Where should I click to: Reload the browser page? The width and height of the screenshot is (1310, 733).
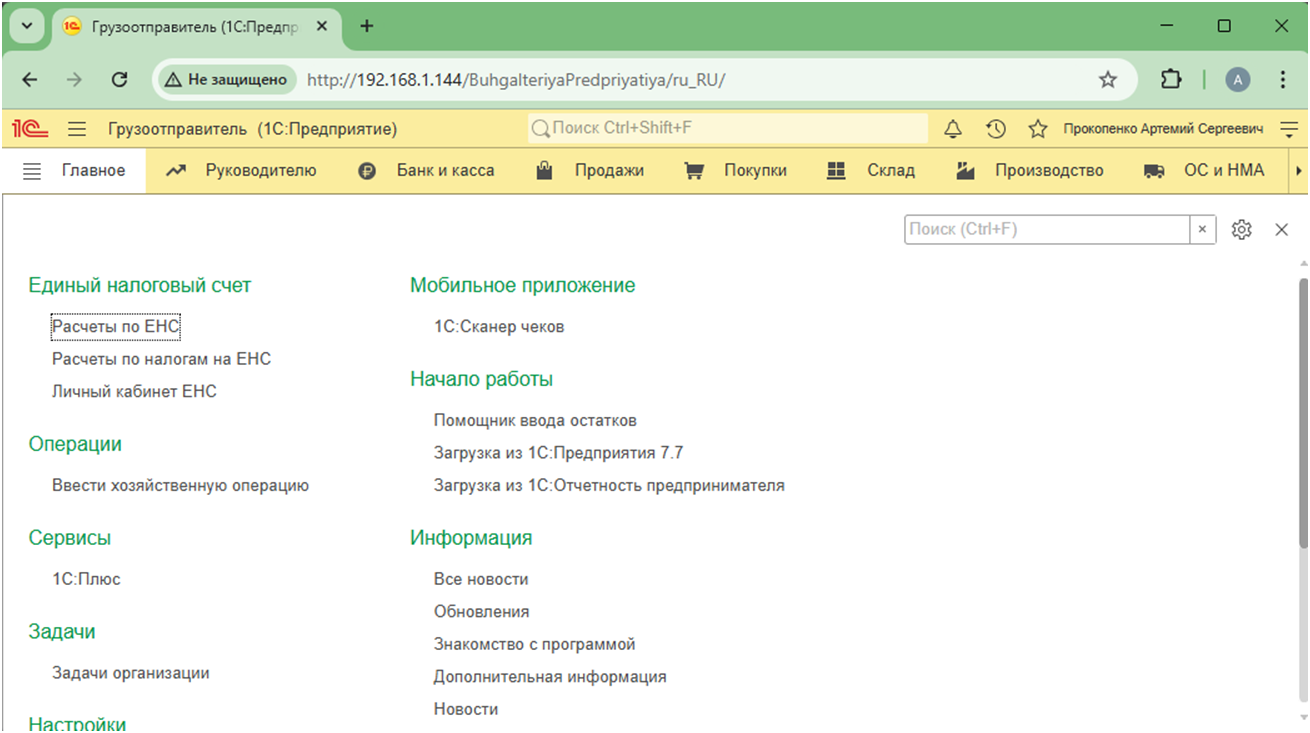(x=119, y=80)
